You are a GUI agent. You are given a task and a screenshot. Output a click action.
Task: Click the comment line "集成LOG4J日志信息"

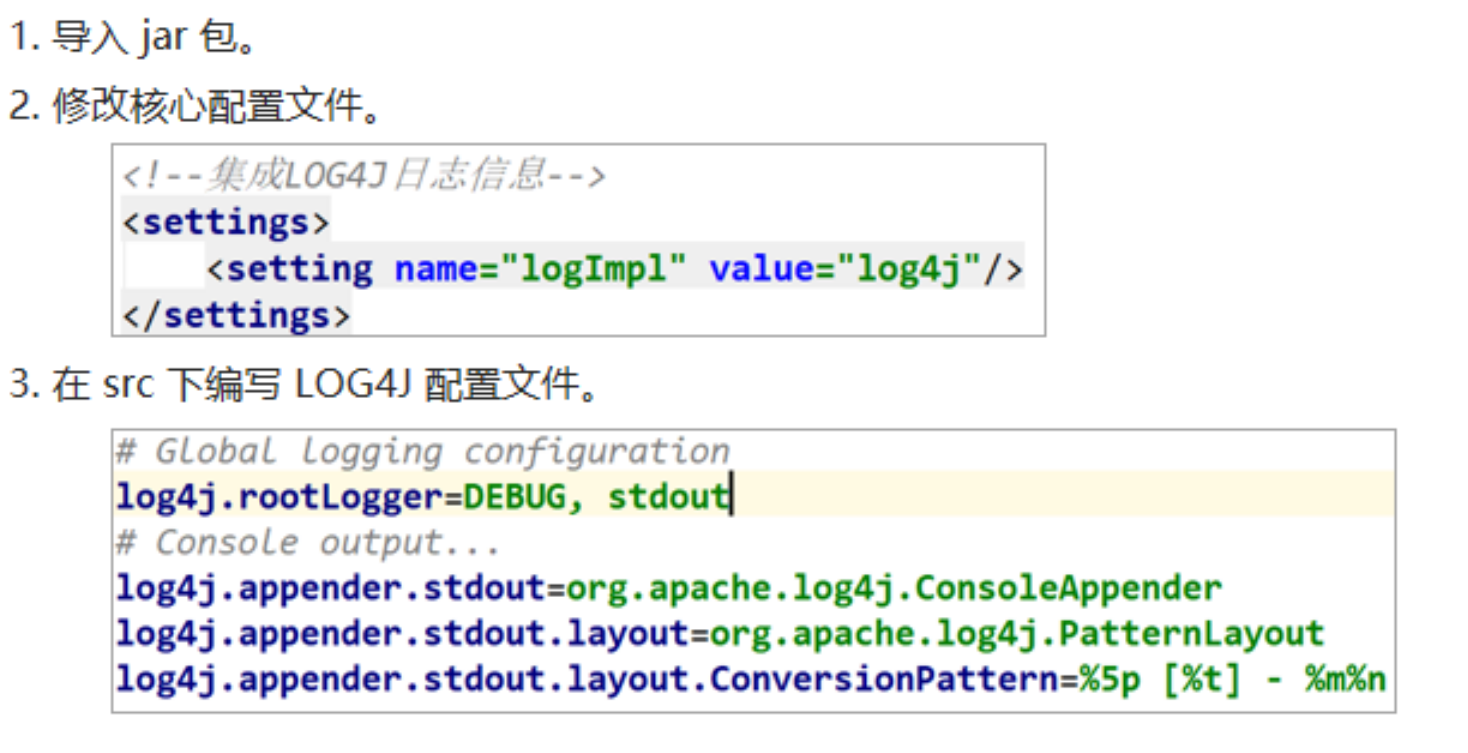(364, 176)
